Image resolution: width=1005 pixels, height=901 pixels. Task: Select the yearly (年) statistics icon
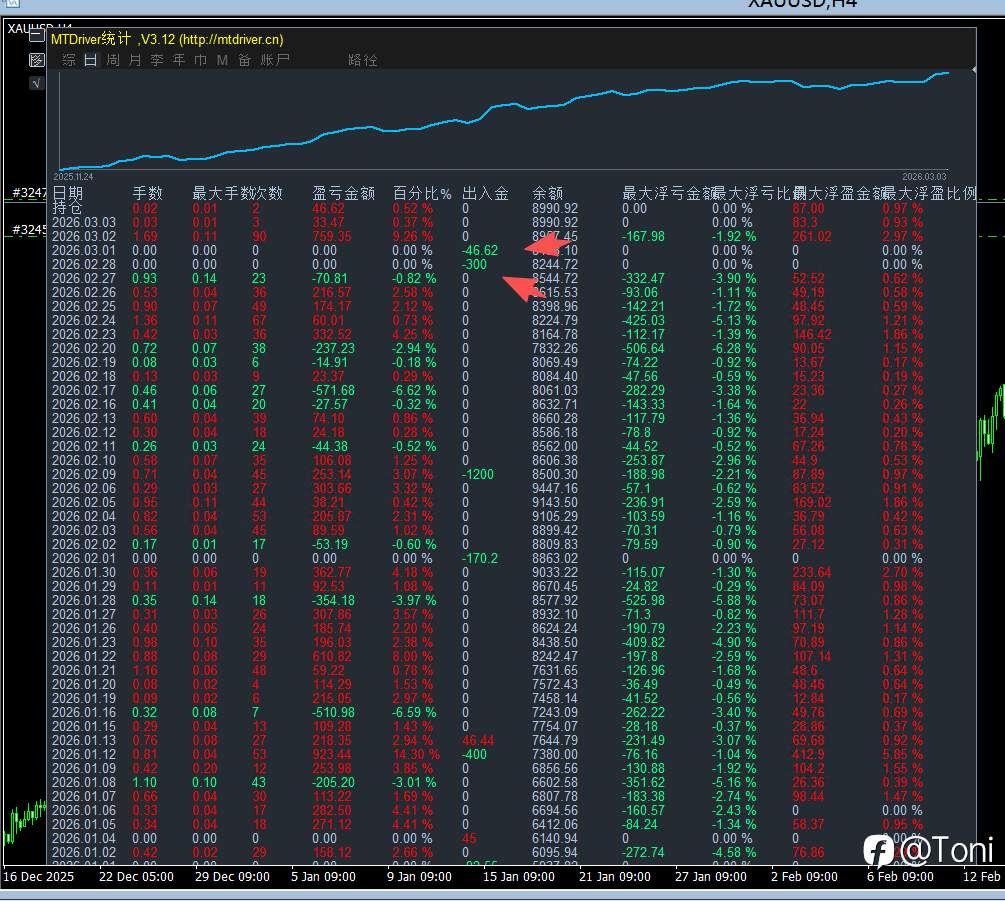179,59
